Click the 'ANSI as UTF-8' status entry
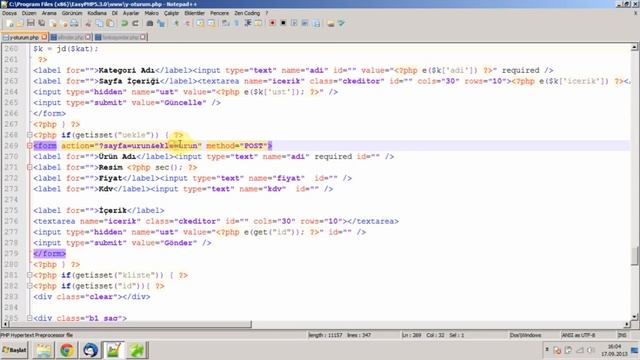Image resolution: width=640 pixels, height=360 pixels. tap(578, 335)
